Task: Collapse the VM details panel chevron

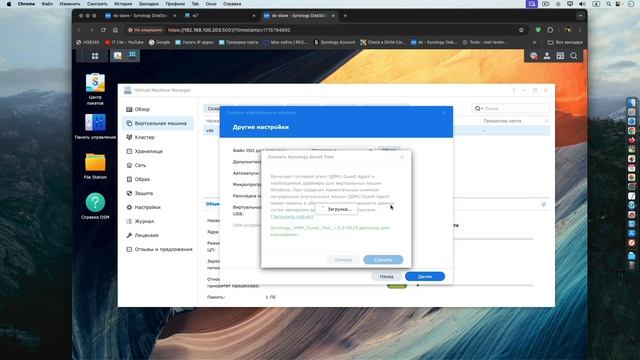Action: tap(544, 204)
